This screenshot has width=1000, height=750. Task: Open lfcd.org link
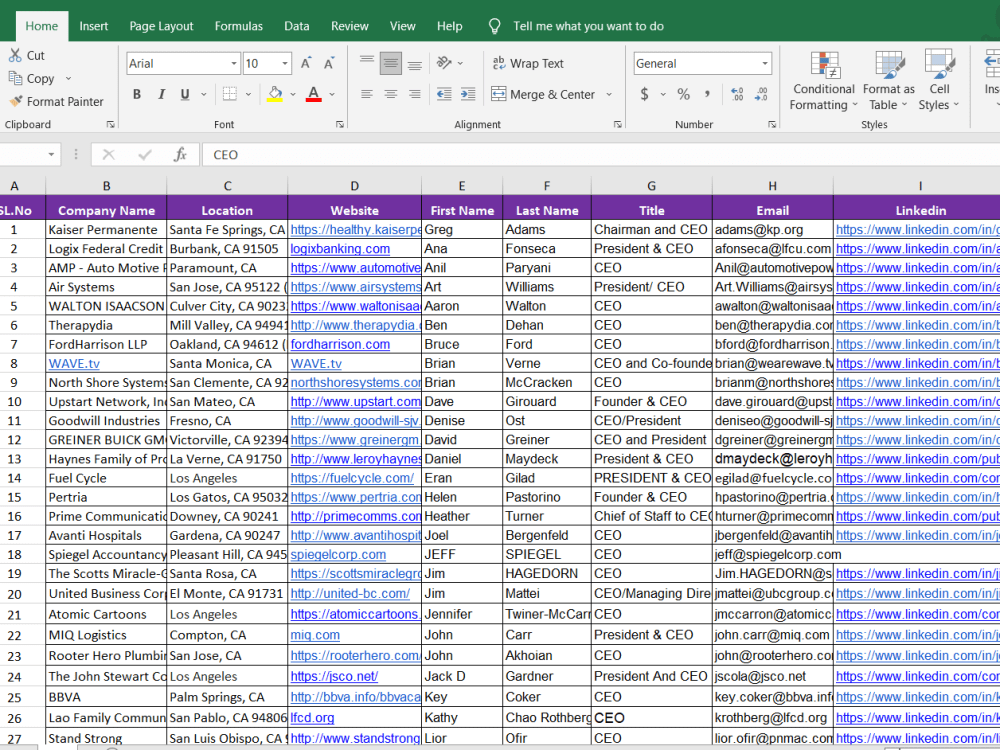(312, 718)
